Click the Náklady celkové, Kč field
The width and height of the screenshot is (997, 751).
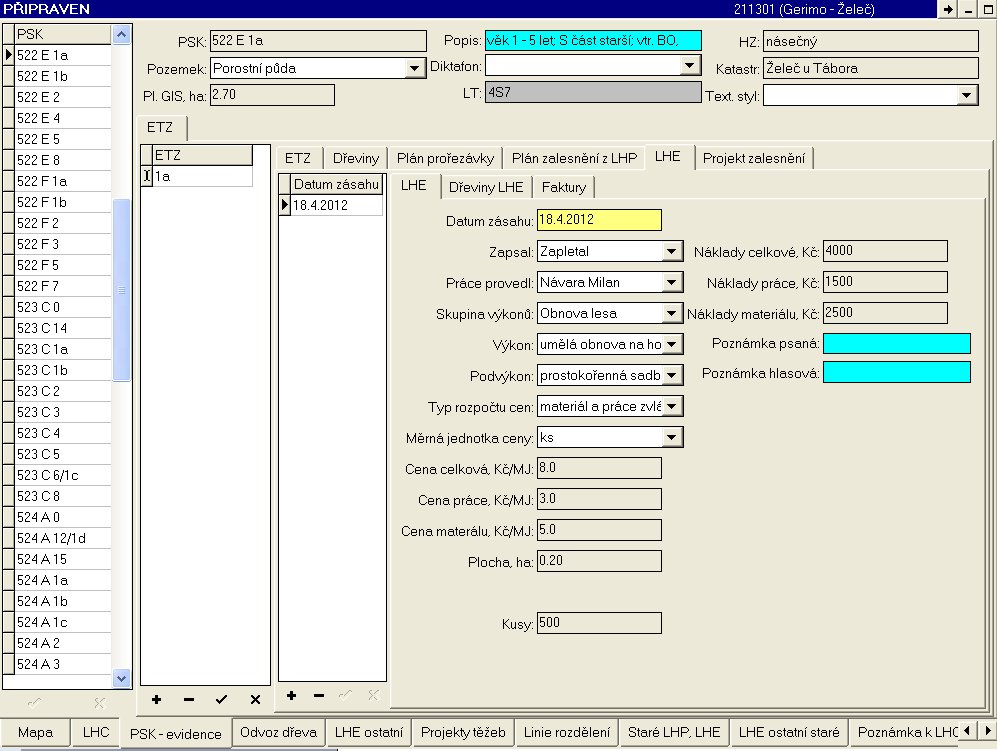(x=885, y=251)
